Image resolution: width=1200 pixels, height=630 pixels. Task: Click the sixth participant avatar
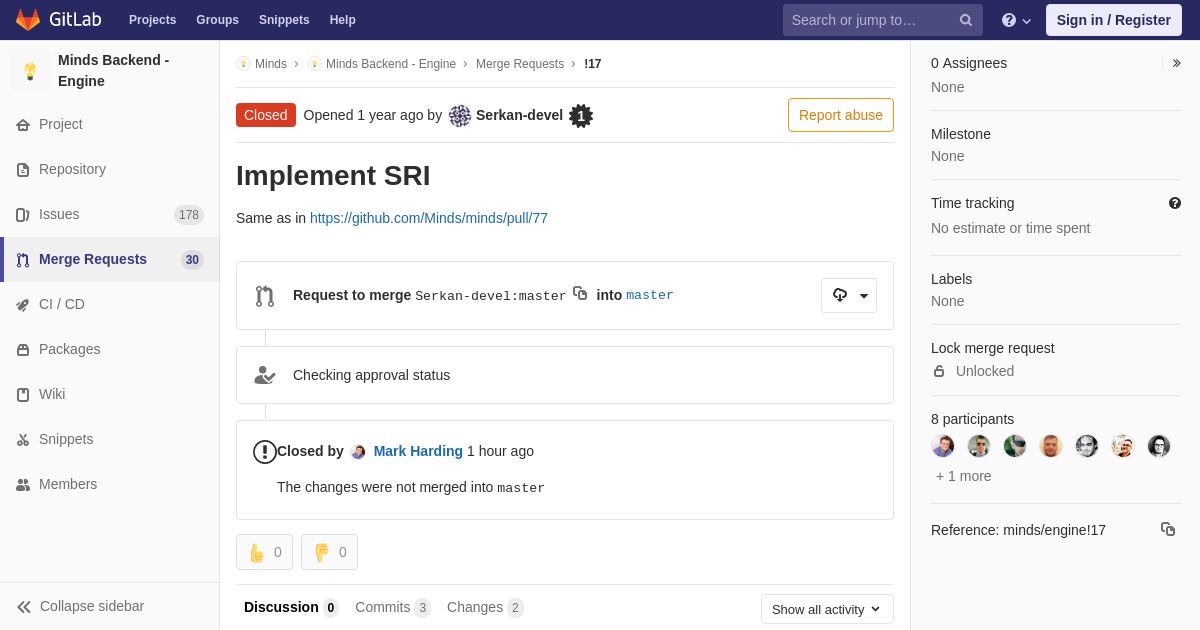pos(1123,446)
